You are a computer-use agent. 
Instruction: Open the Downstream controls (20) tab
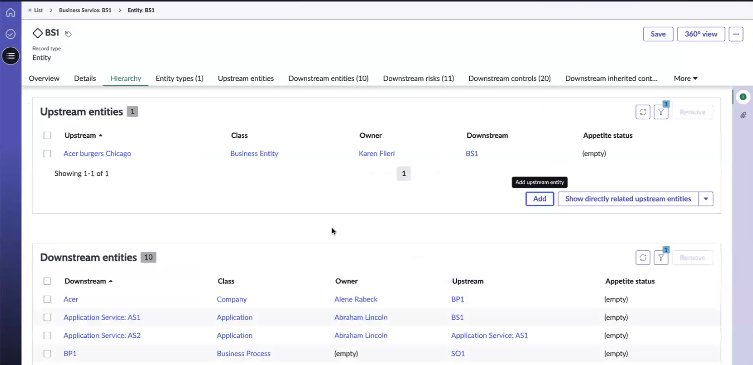click(x=510, y=78)
